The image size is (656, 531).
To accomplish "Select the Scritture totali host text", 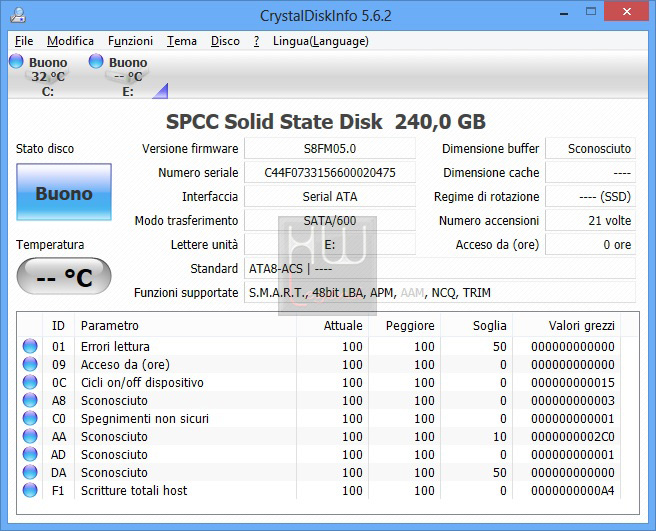I will click(x=134, y=490).
